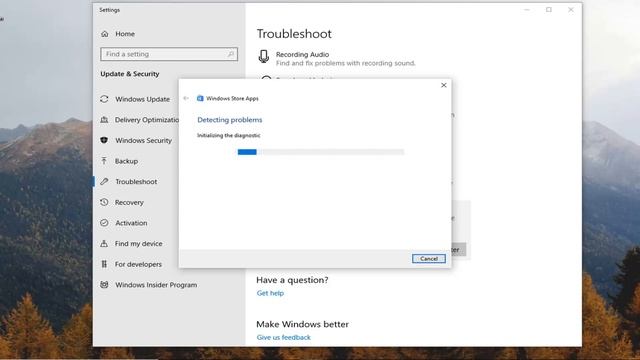640x360 pixels.
Task: Select the Backup upload arrow icon
Action: [x=104, y=161]
